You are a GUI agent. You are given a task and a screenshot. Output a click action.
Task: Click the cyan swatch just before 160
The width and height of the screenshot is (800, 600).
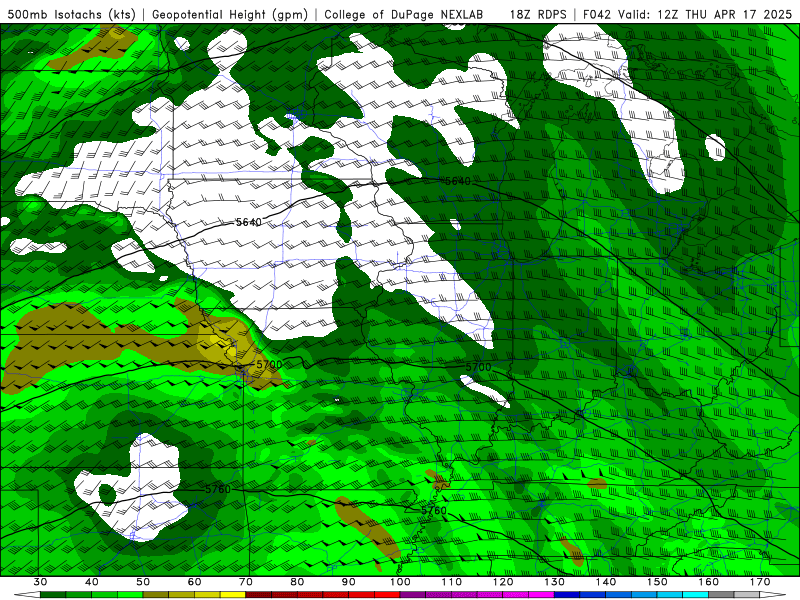click(x=695, y=594)
